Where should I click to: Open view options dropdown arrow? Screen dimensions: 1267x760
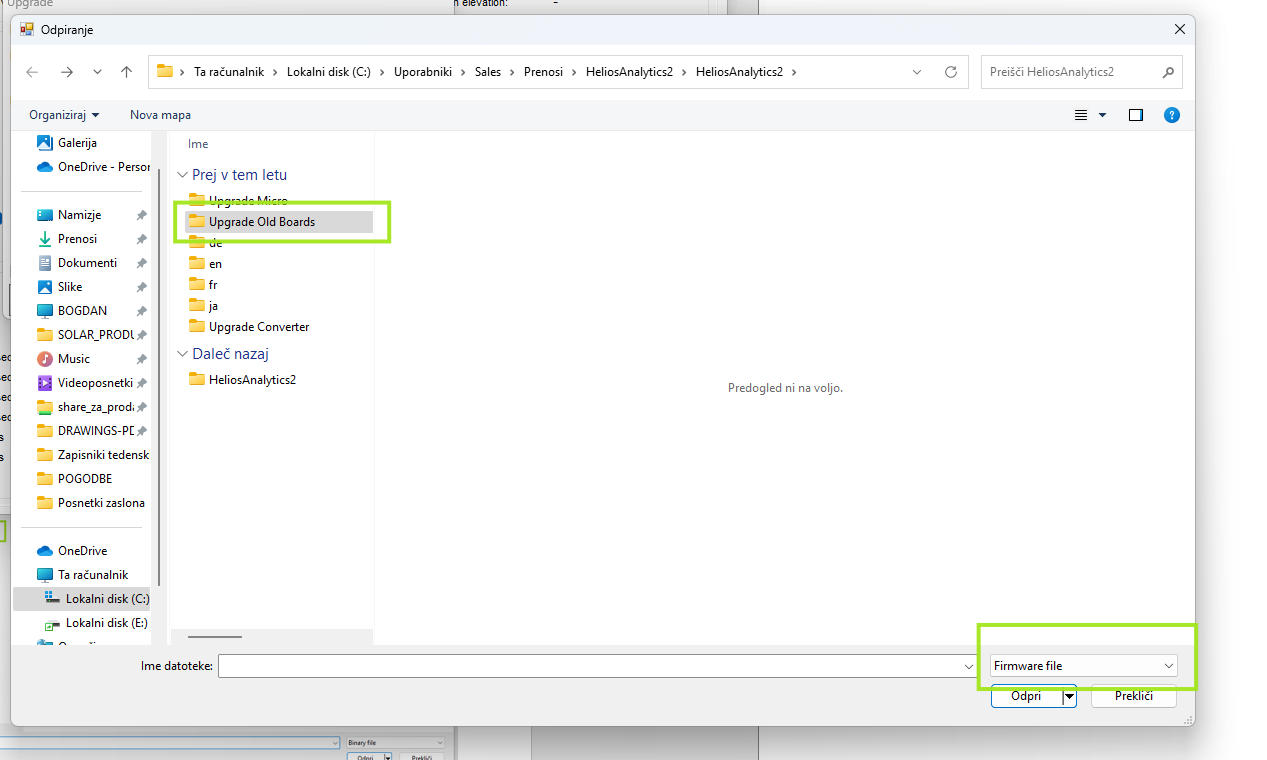[1103, 115]
